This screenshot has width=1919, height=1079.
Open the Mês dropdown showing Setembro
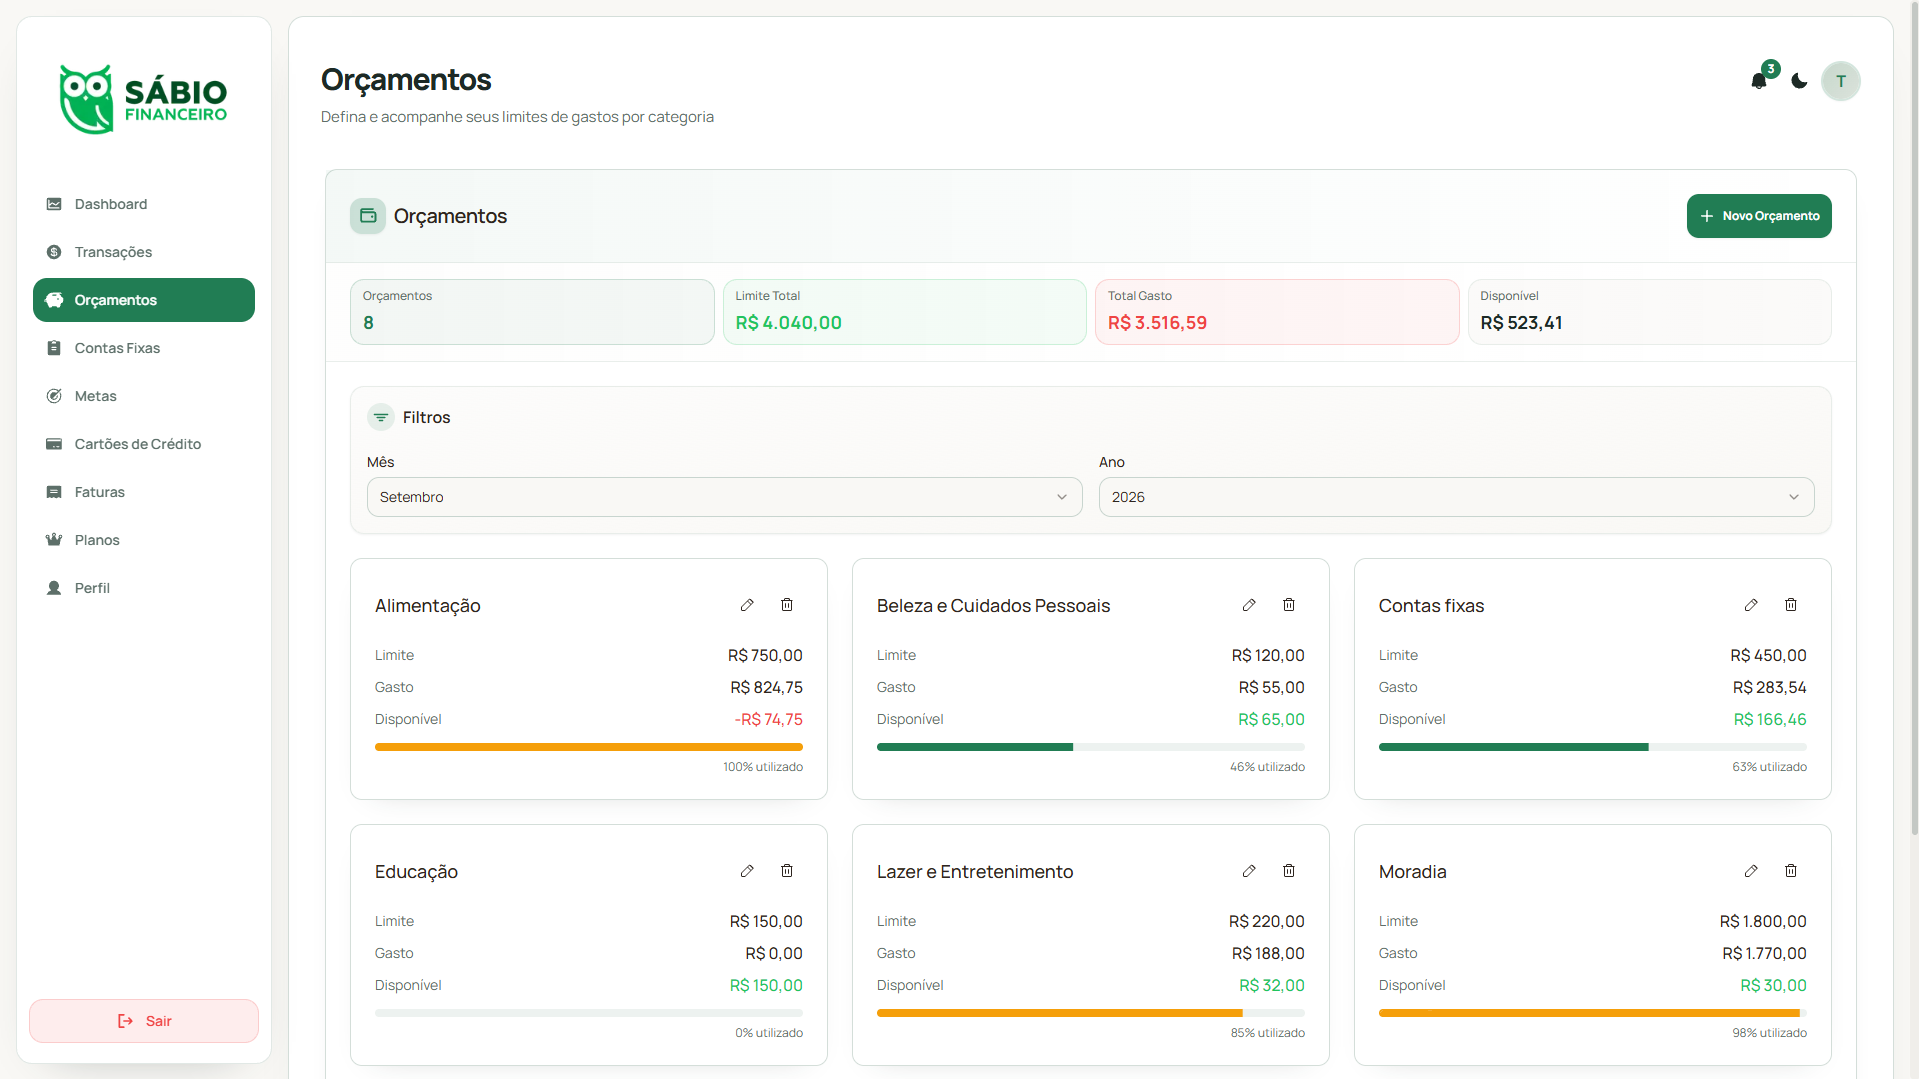click(724, 497)
